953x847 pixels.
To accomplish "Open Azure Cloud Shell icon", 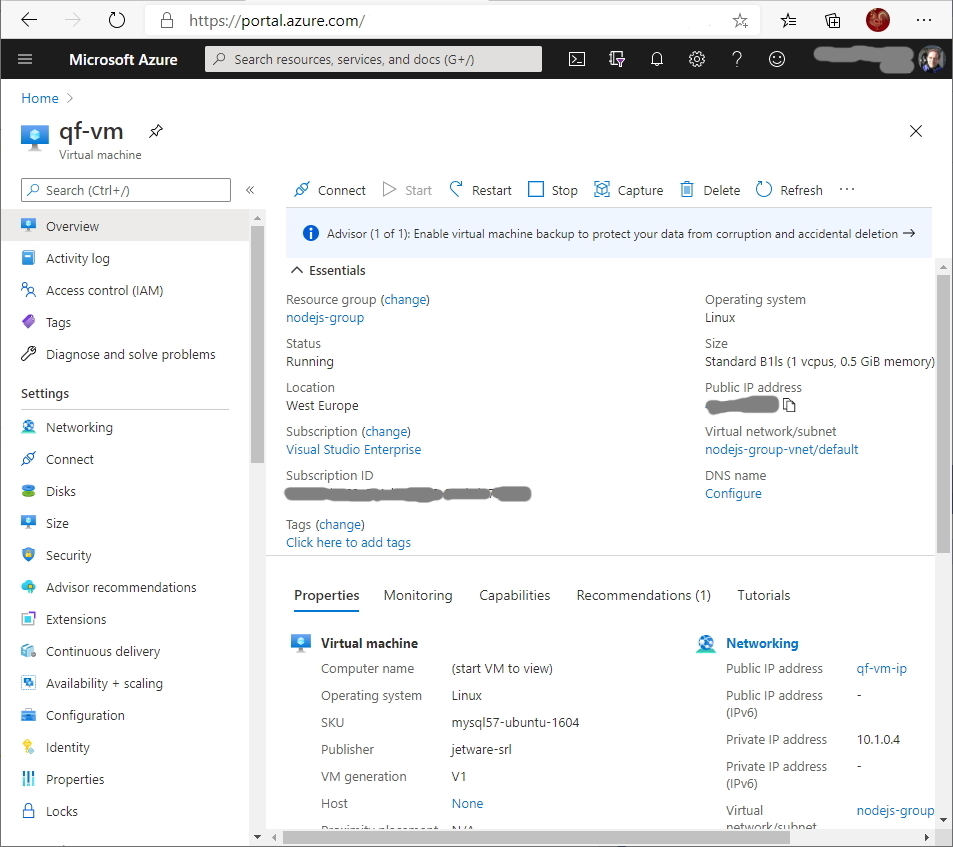I will [x=577, y=59].
